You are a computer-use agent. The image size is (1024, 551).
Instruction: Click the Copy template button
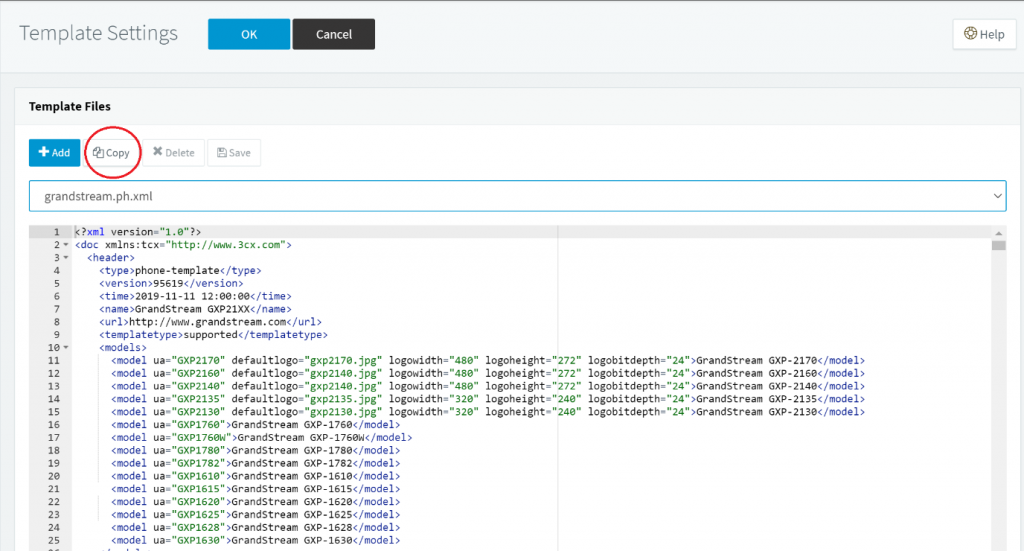(112, 153)
